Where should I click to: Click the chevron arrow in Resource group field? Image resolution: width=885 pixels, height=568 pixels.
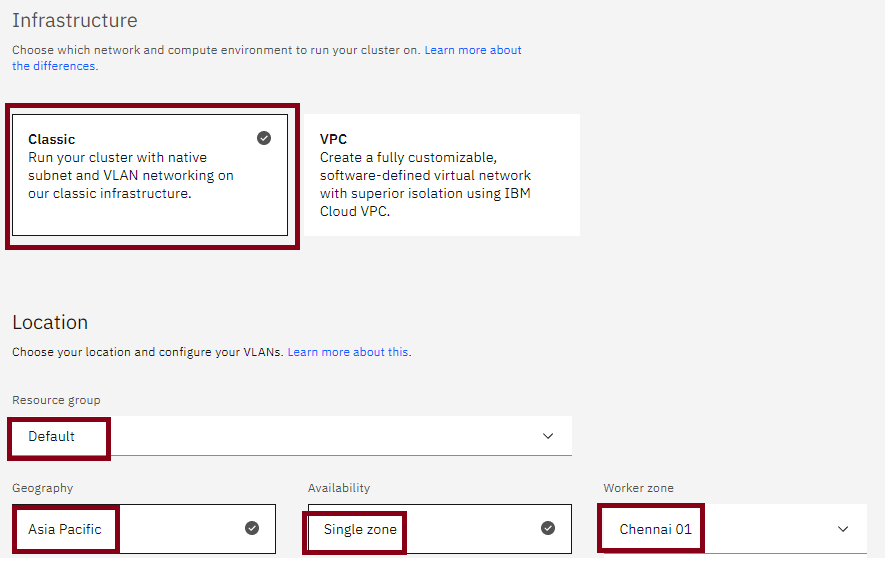(548, 436)
